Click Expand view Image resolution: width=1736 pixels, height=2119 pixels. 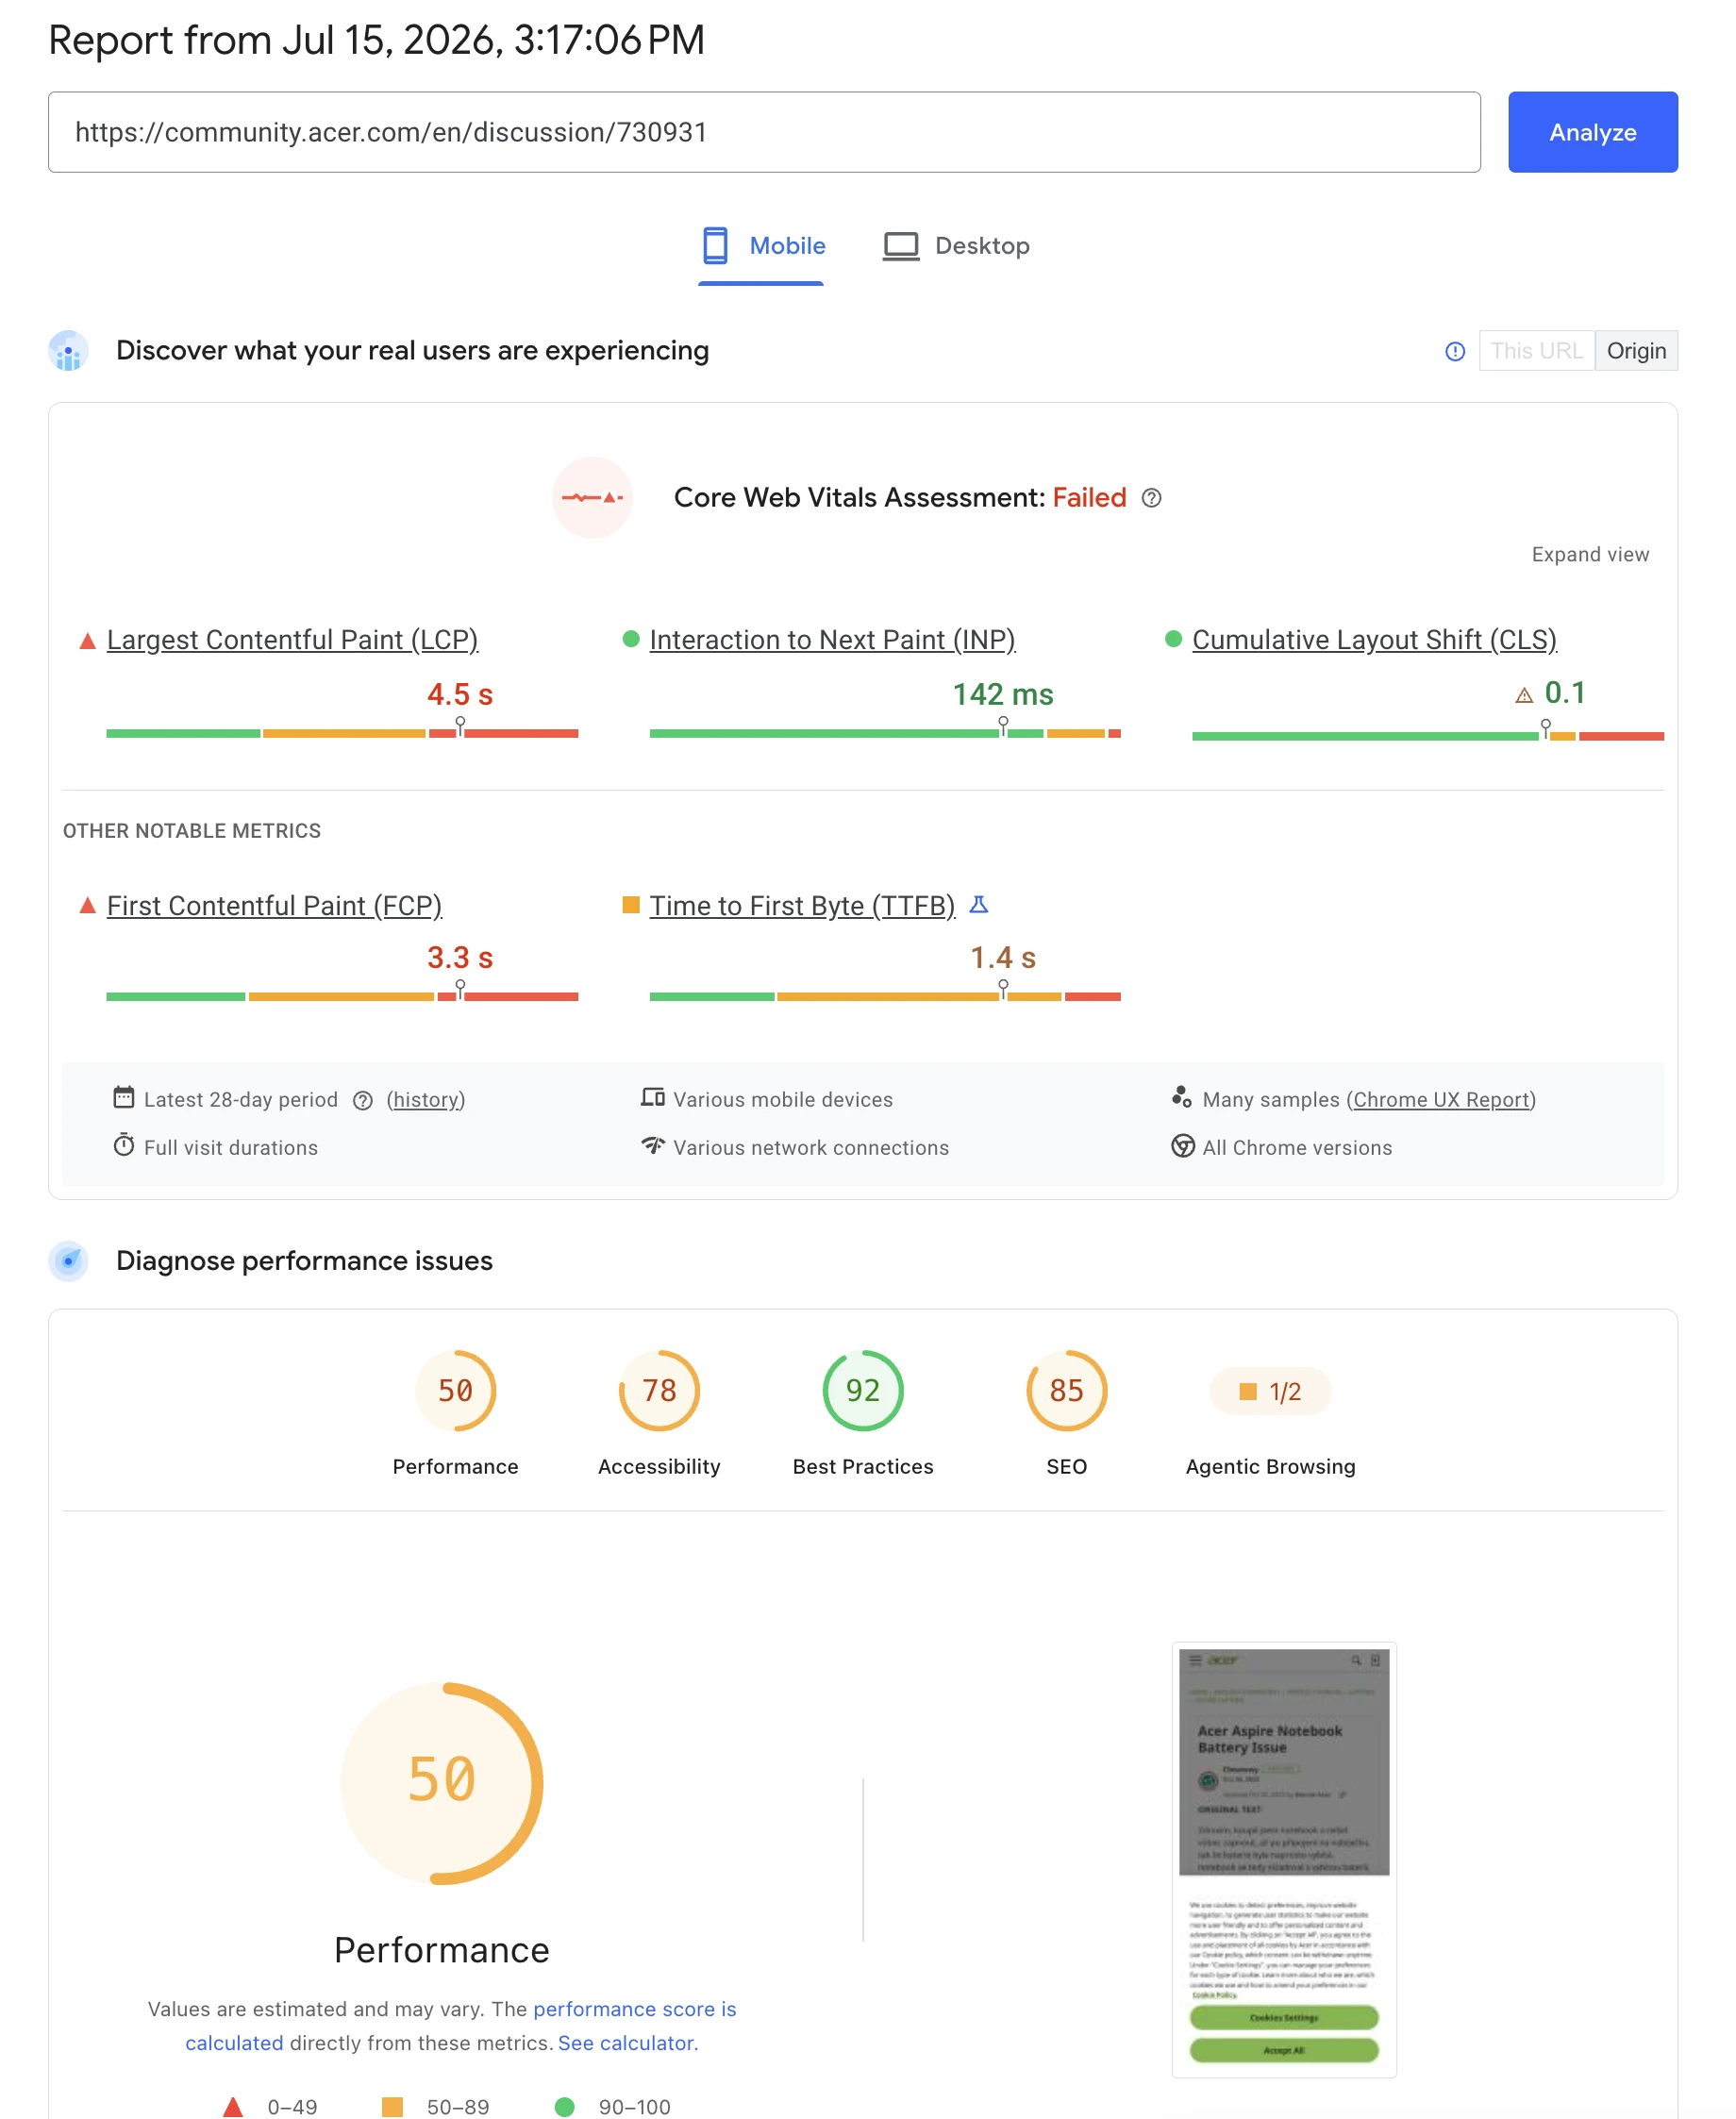1589,555
